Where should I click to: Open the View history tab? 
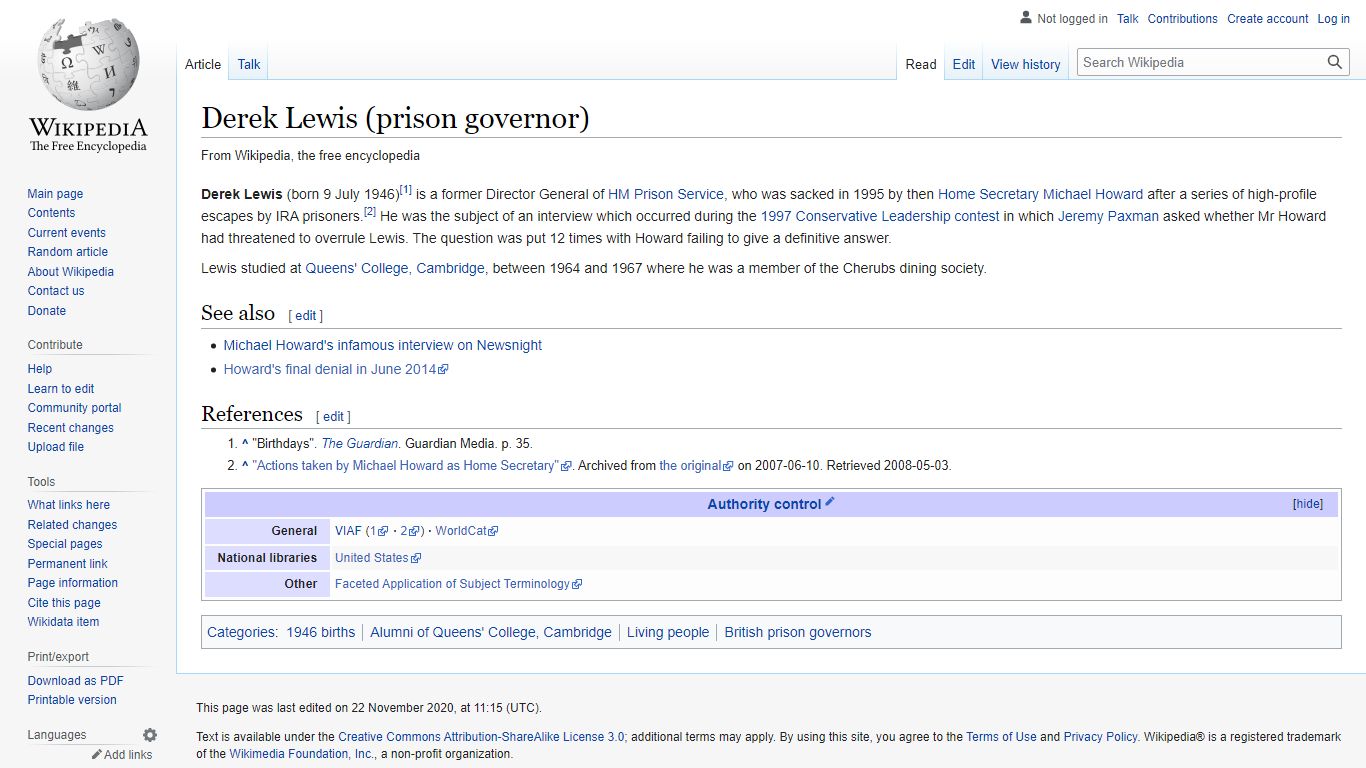(1026, 64)
